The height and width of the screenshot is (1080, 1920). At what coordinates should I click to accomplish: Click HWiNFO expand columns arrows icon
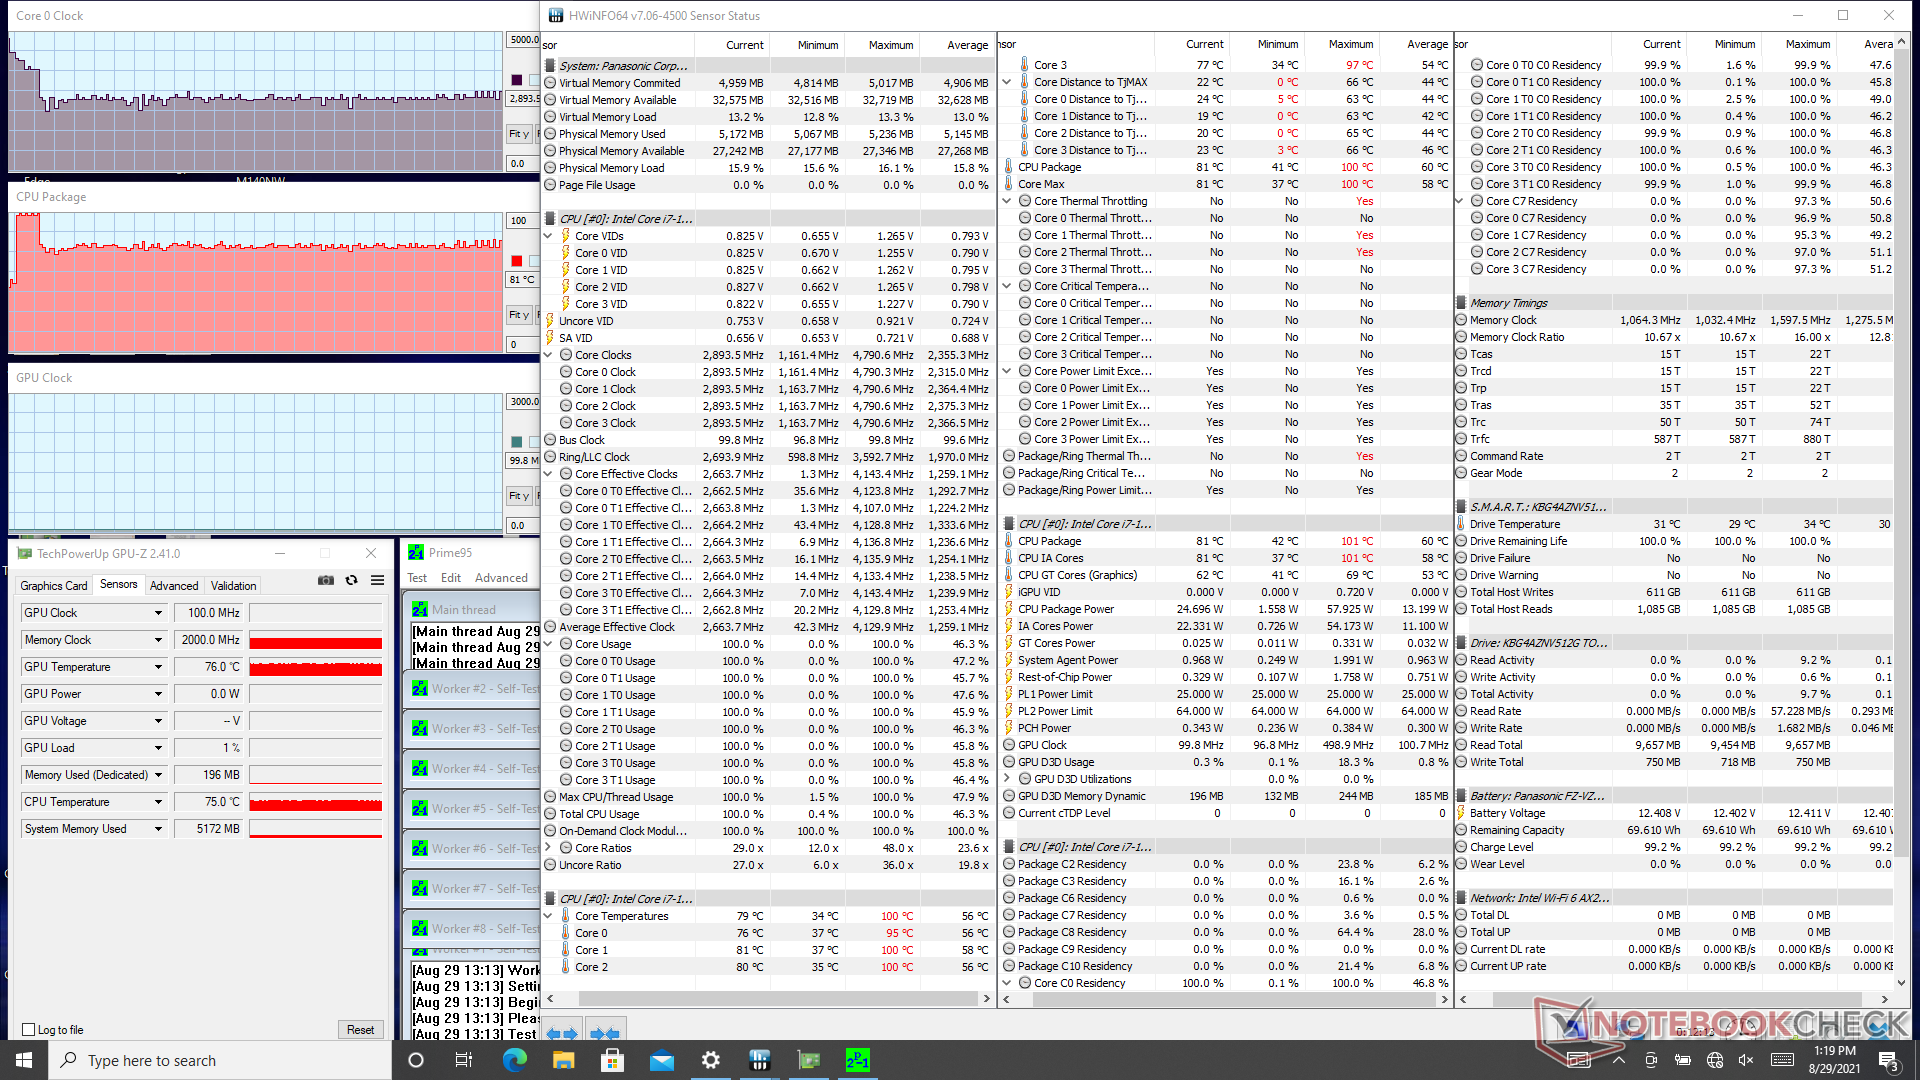(564, 1033)
